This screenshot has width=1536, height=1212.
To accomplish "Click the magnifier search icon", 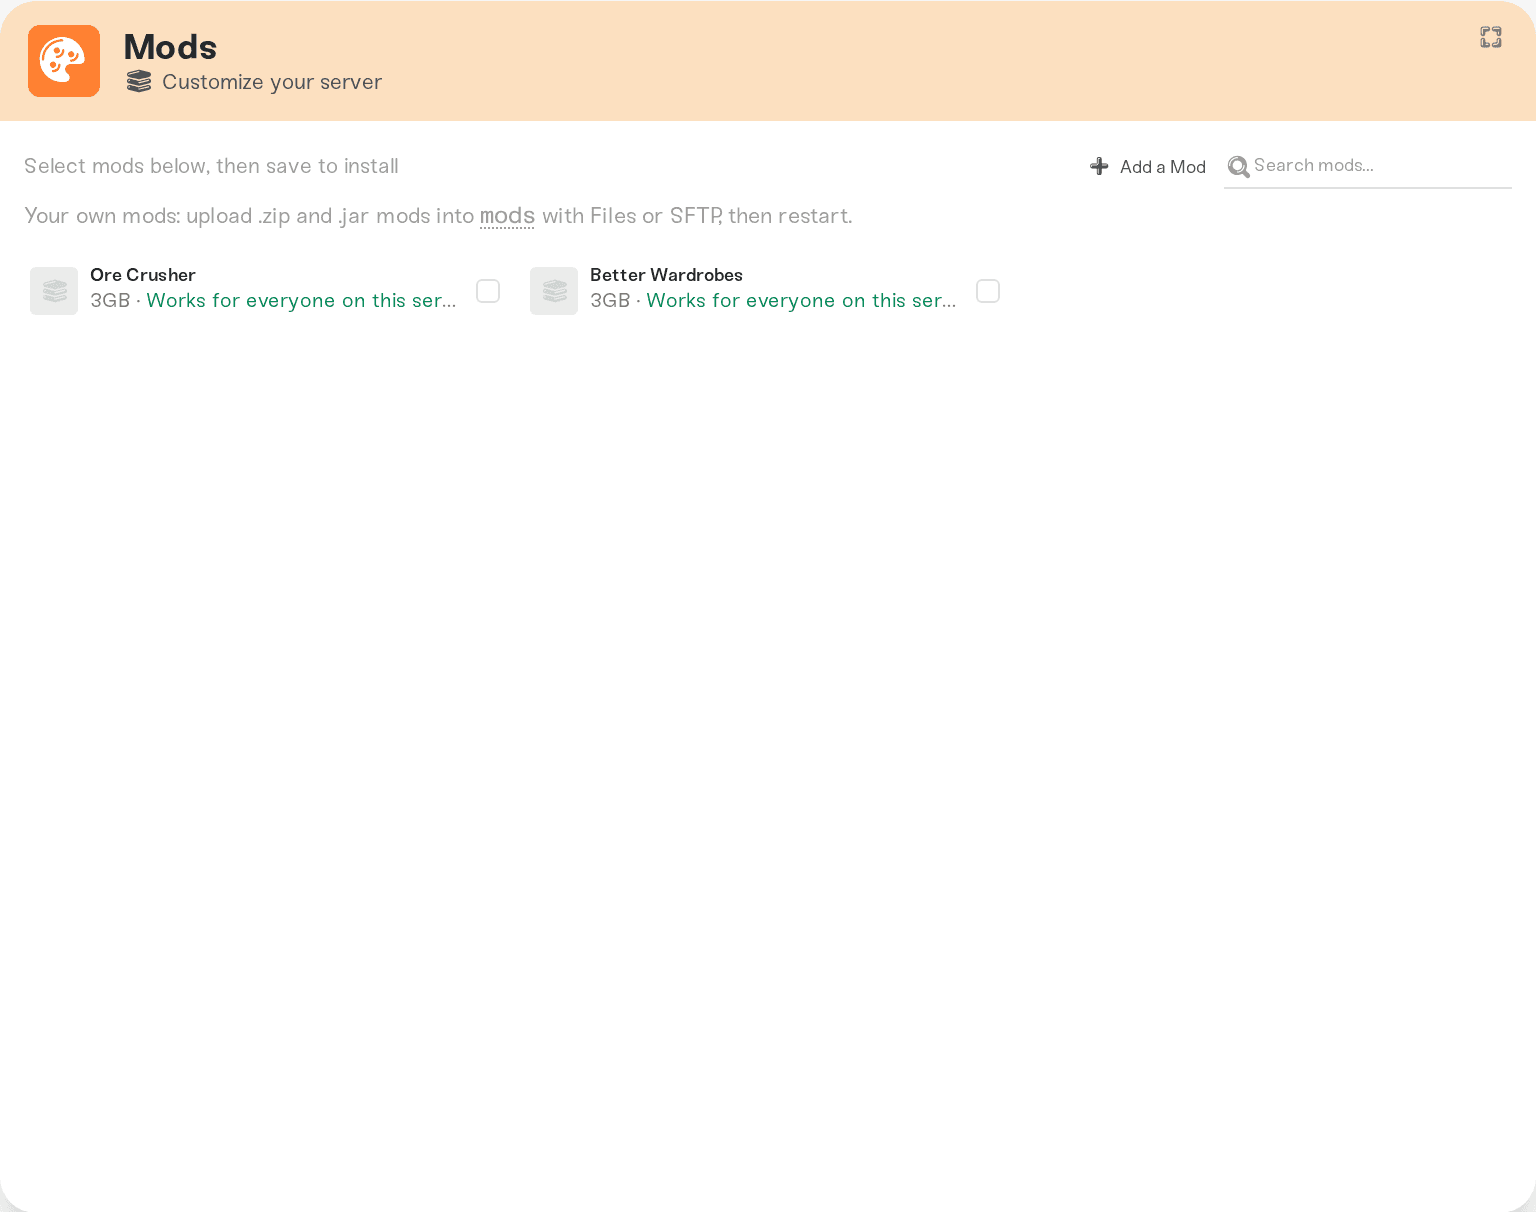I will pyautogui.click(x=1238, y=166).
